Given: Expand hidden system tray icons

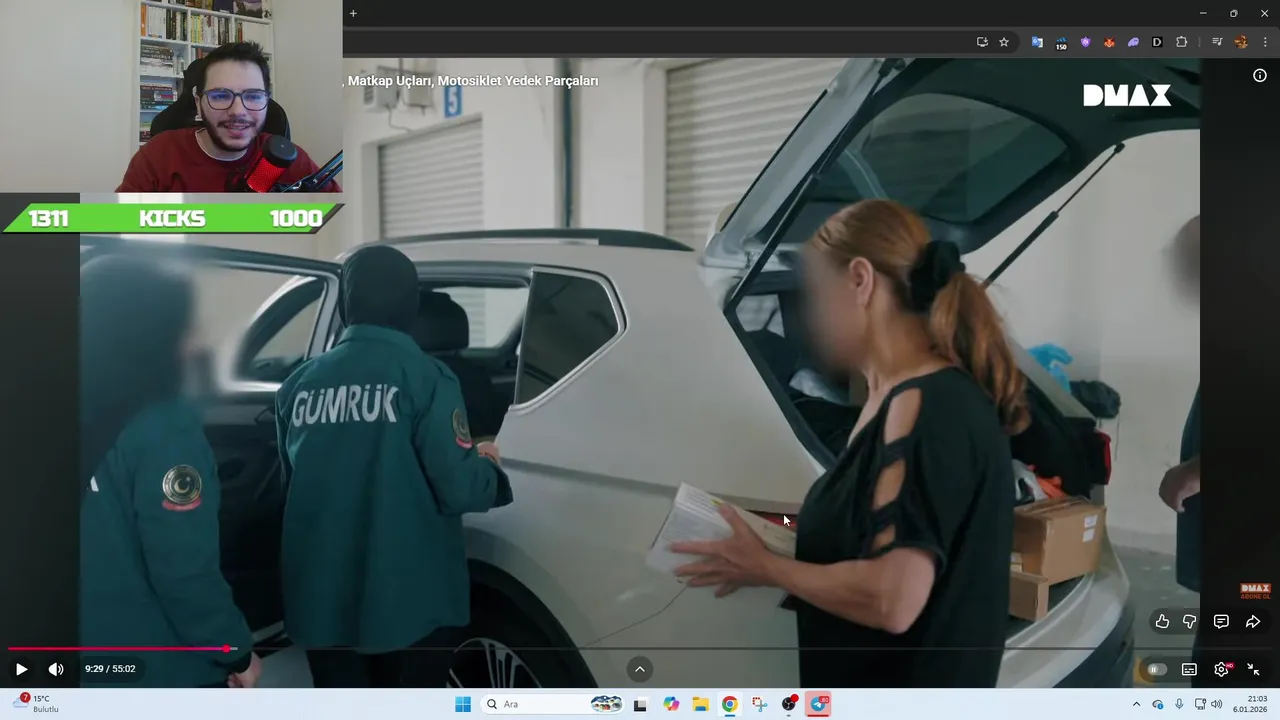Looking at the screenshot, I should click(1136, 704).
